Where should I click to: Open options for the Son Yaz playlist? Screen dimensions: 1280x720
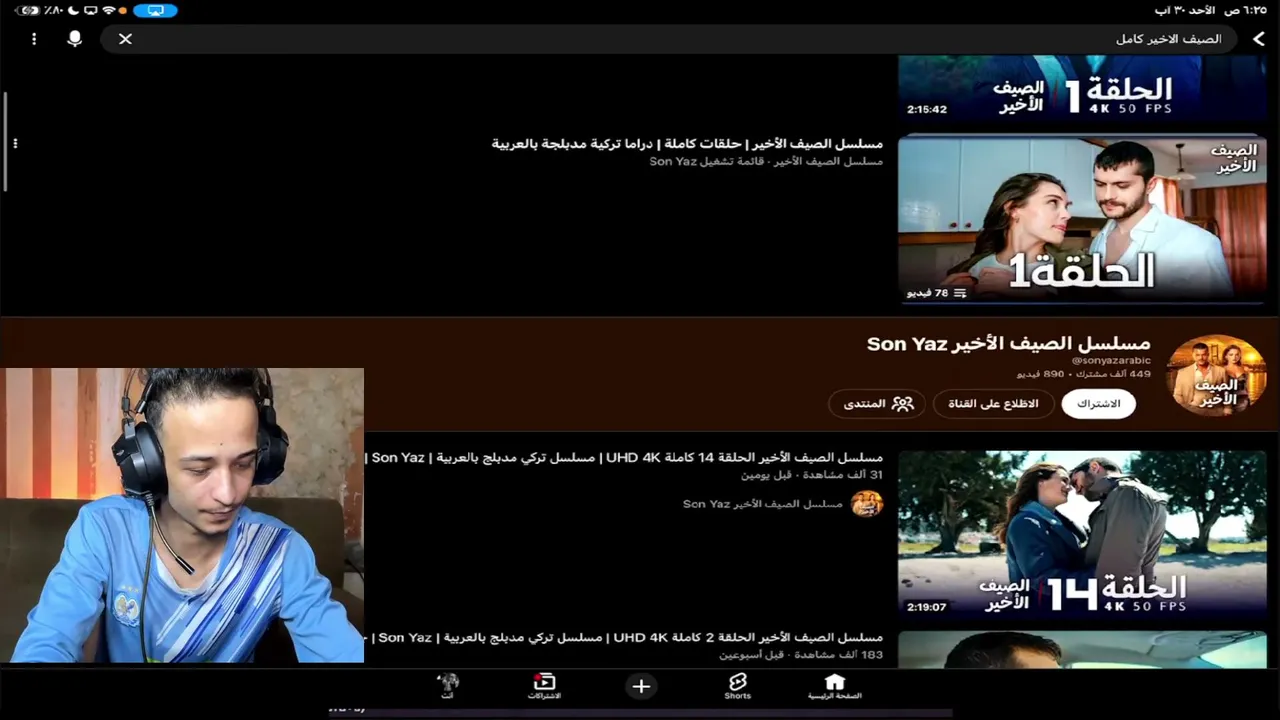[x=15, y=144]
